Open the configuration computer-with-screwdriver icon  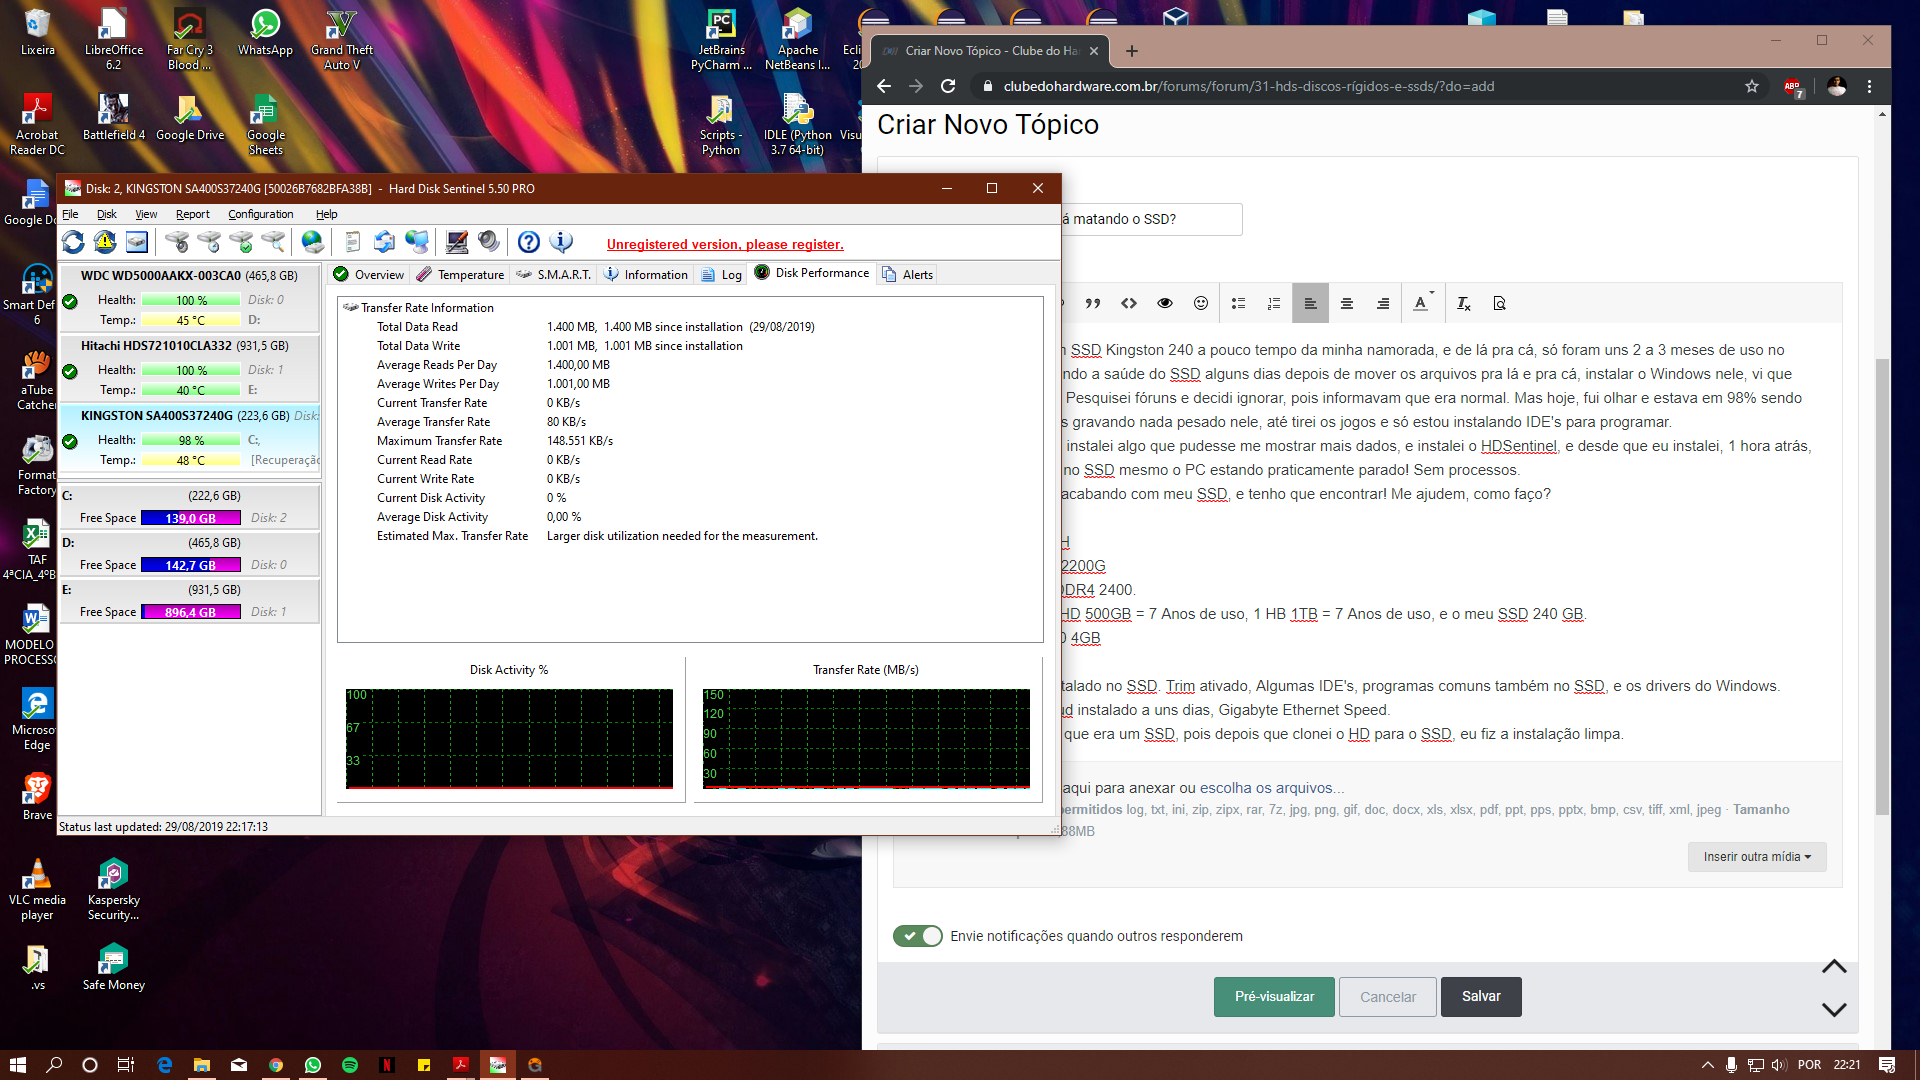457,242
